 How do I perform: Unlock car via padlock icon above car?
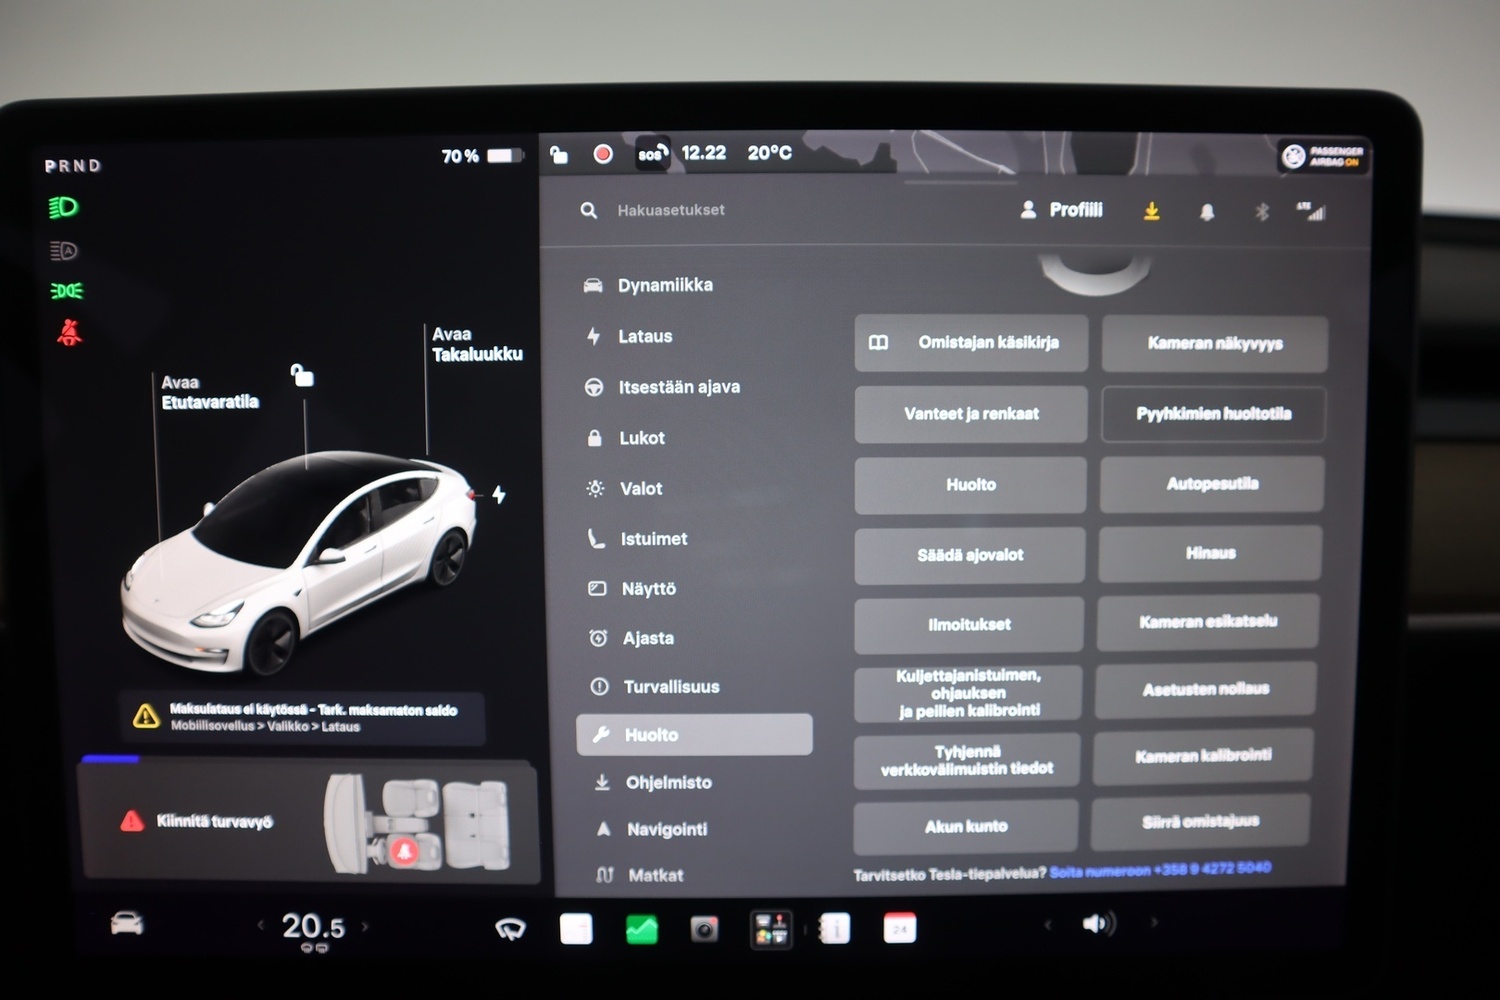point(302,375)
